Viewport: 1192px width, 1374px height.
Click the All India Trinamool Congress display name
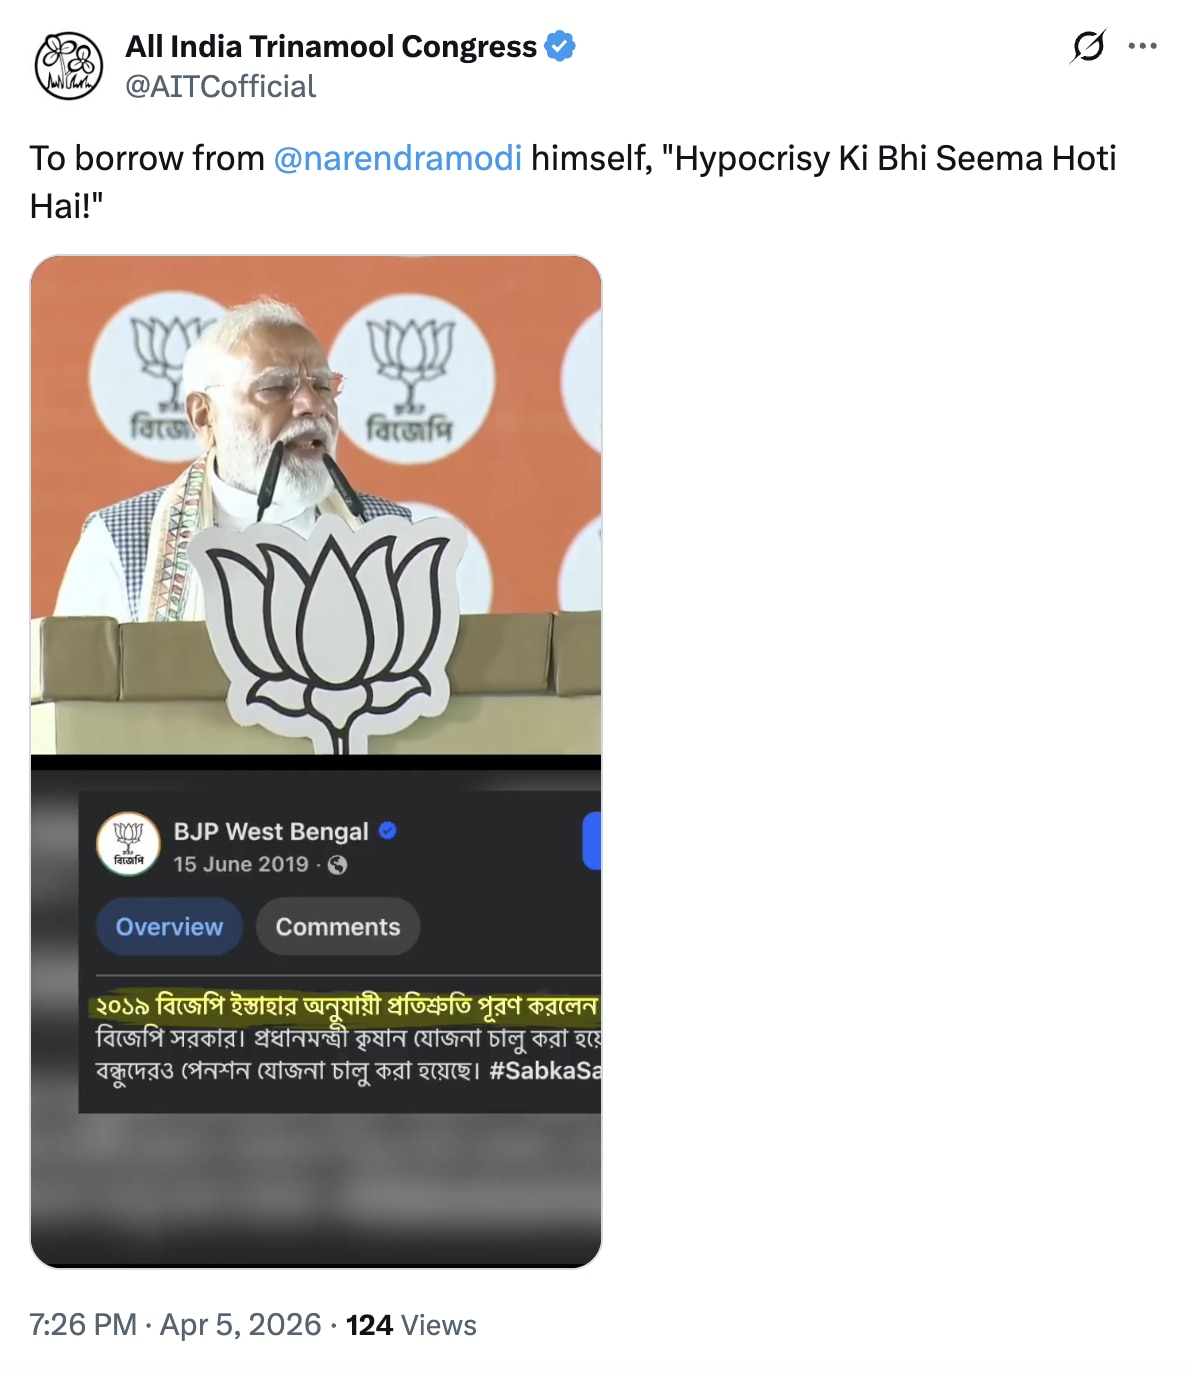(331, 46)
